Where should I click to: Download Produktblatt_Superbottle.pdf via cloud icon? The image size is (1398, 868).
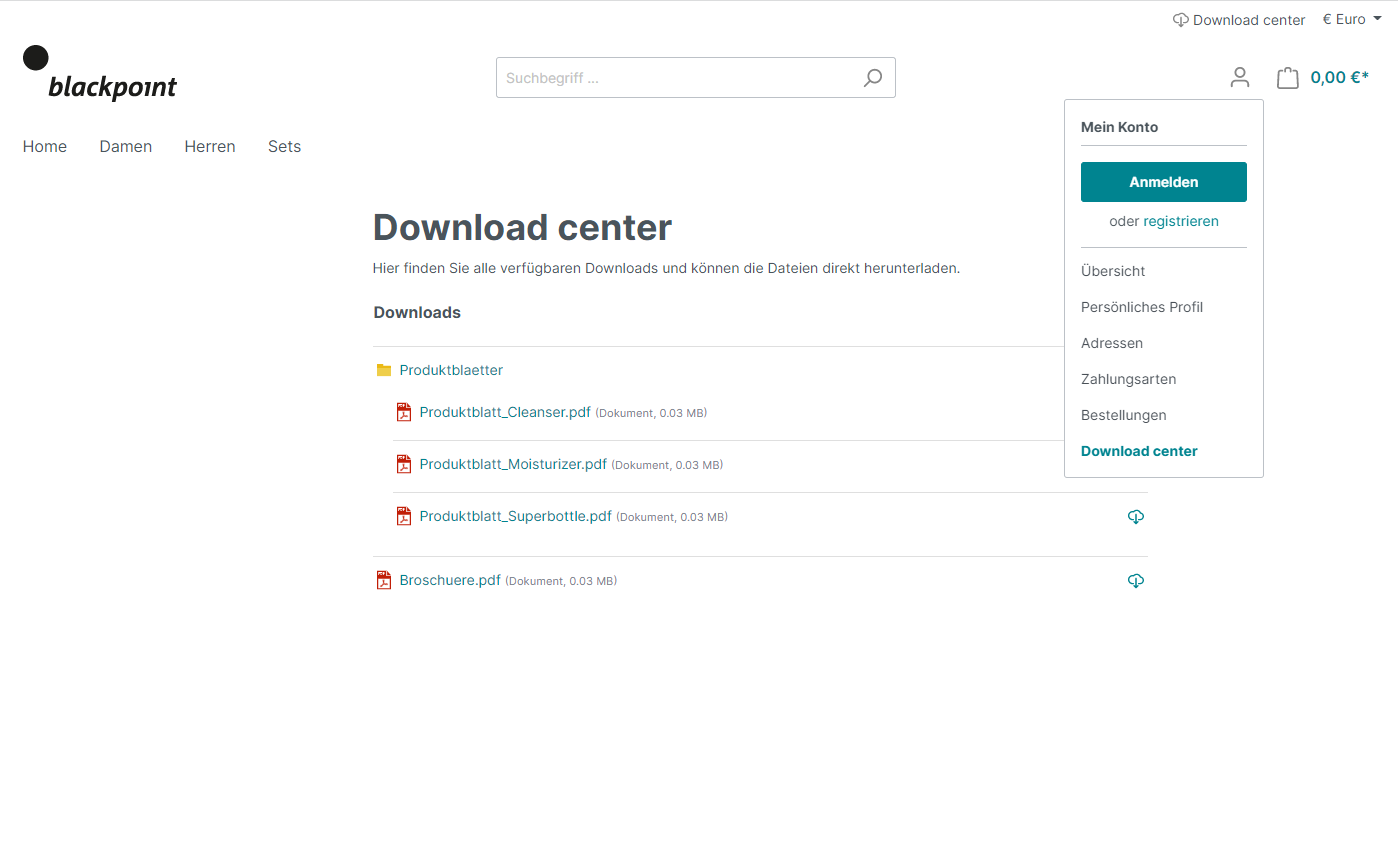(x=1136, y=517)
